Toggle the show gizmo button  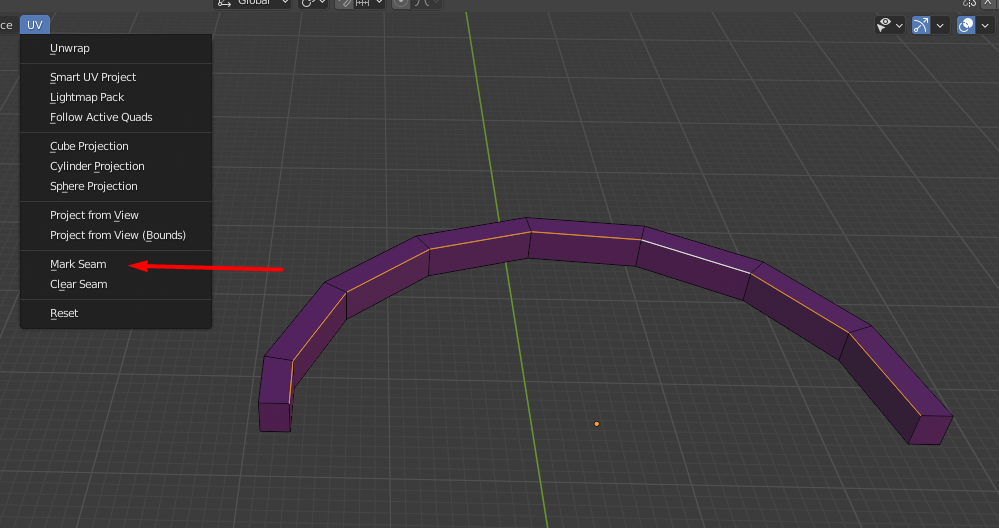tap(921, 25)
